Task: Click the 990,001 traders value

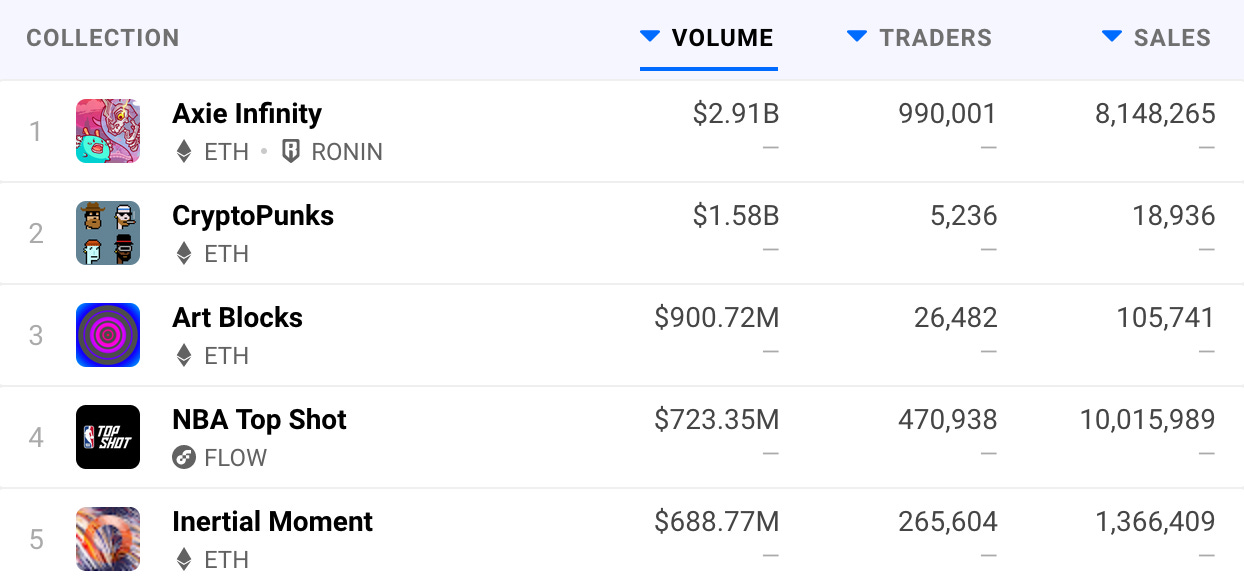Action: (948, 114)
